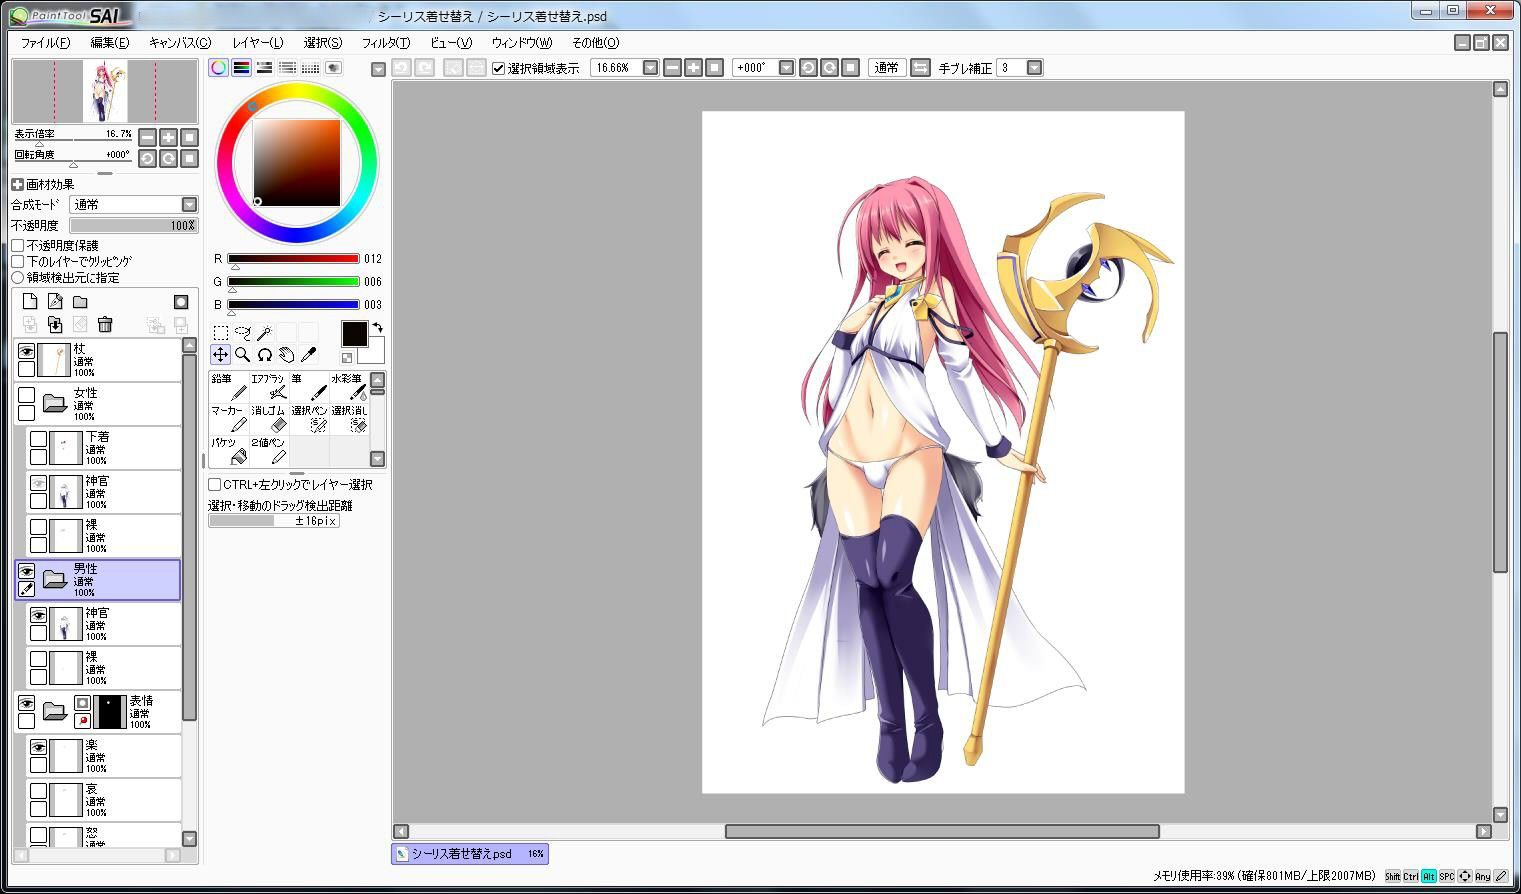
Task: Open the レイヤー(L) menu
Action: pyautogui.click(x=257, y=42)
